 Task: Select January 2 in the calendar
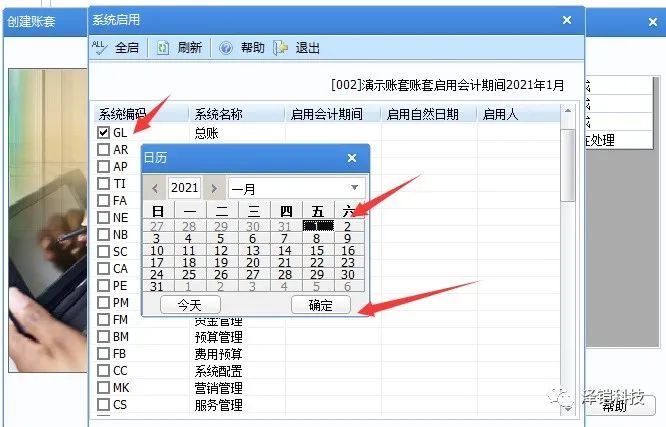coord(348,226)
